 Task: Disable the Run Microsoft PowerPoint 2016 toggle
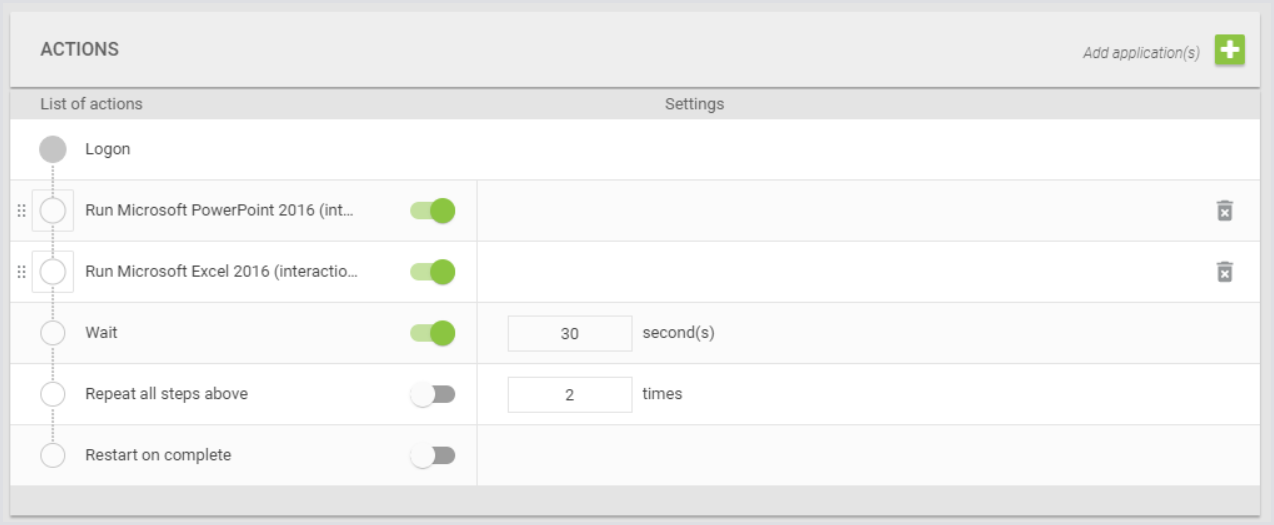(433, 211)
